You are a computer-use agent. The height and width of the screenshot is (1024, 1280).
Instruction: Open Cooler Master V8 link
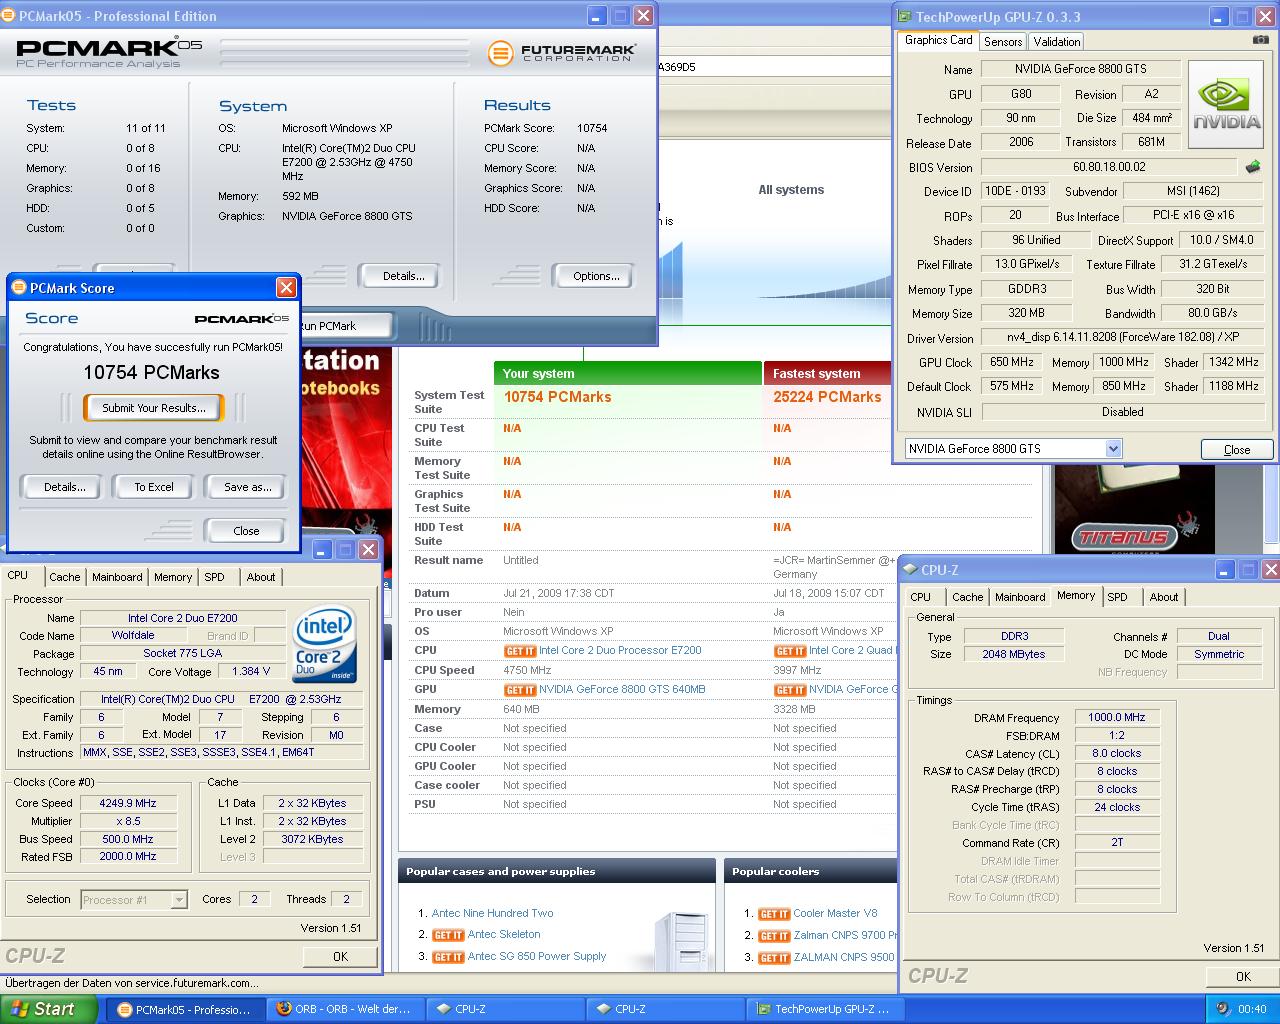point(835,914)
